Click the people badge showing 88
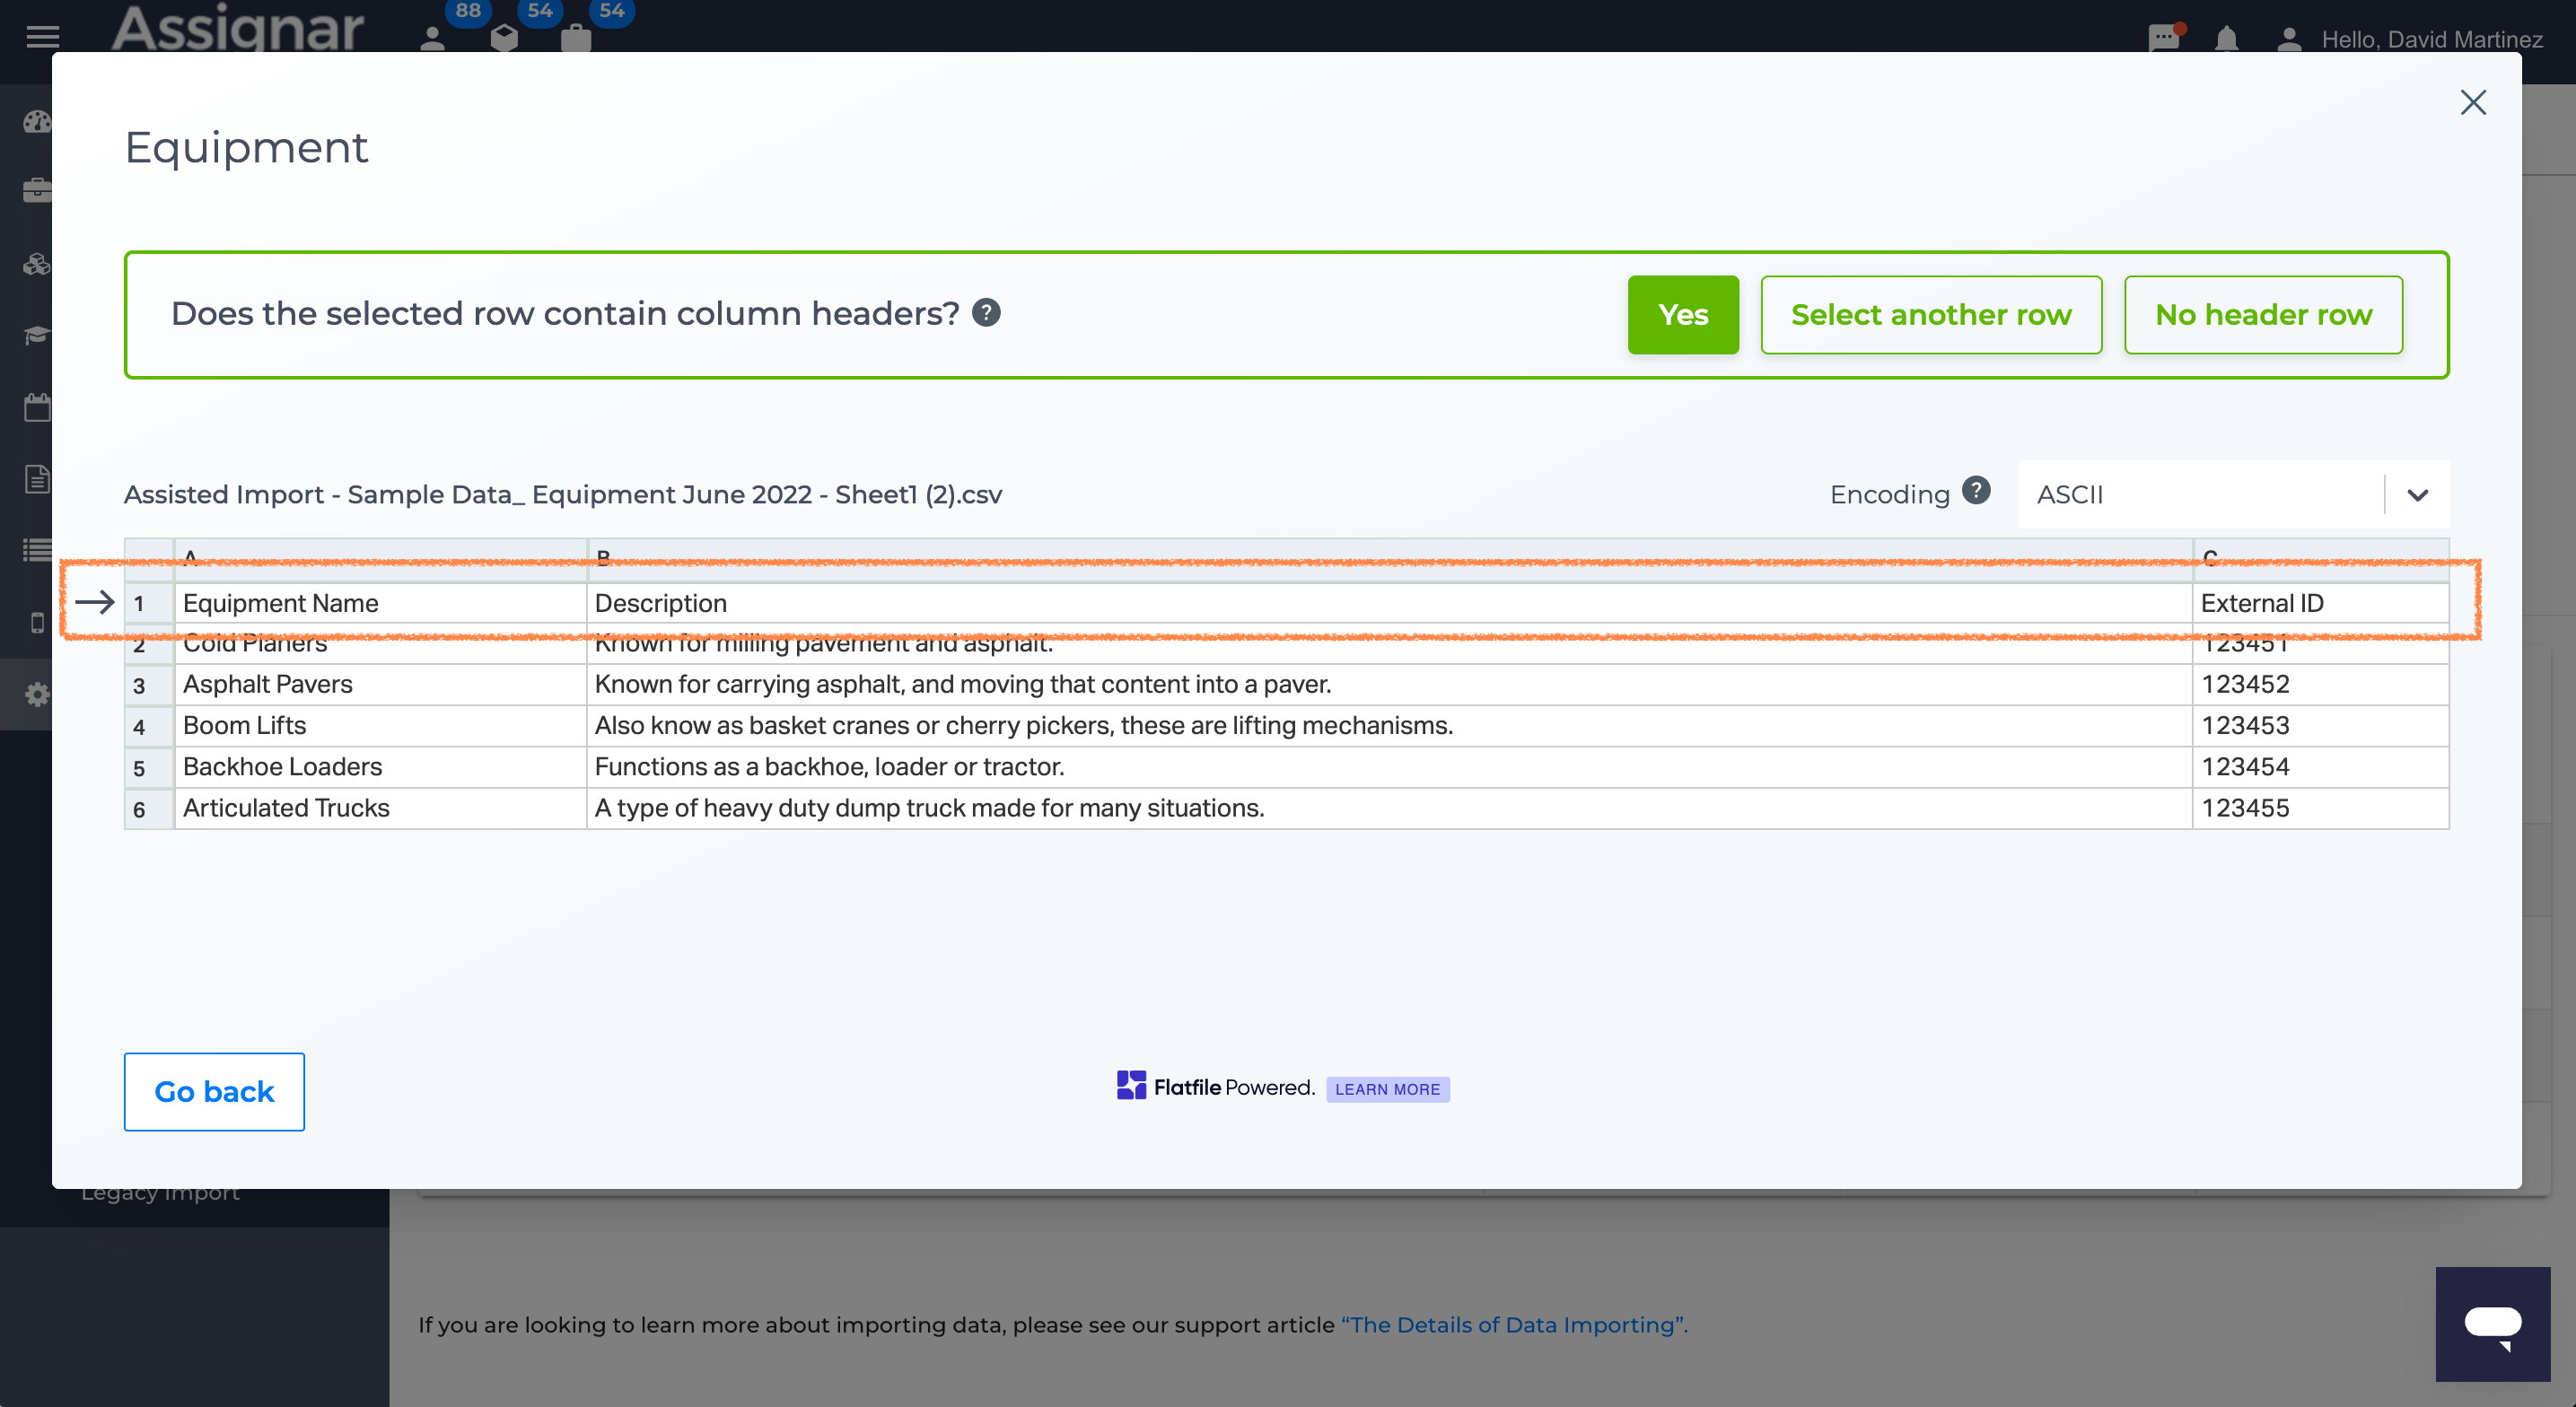Viewport: 2576px width, 1407px height. click(448, 26)
